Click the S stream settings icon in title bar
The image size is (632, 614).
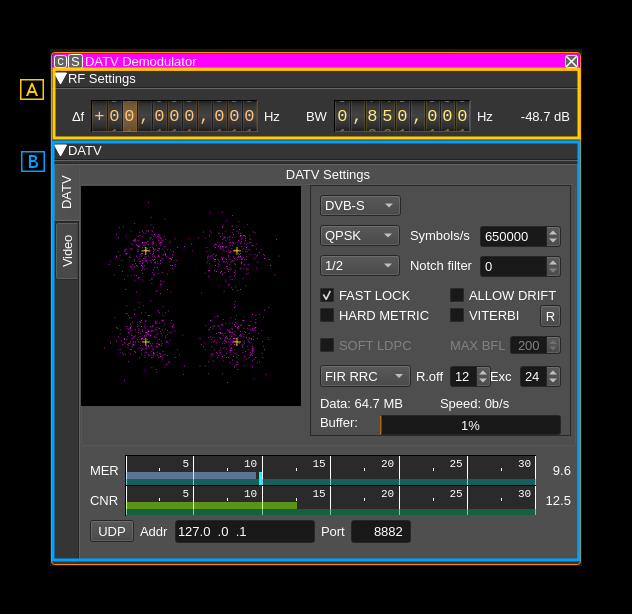tap(75, 61)
